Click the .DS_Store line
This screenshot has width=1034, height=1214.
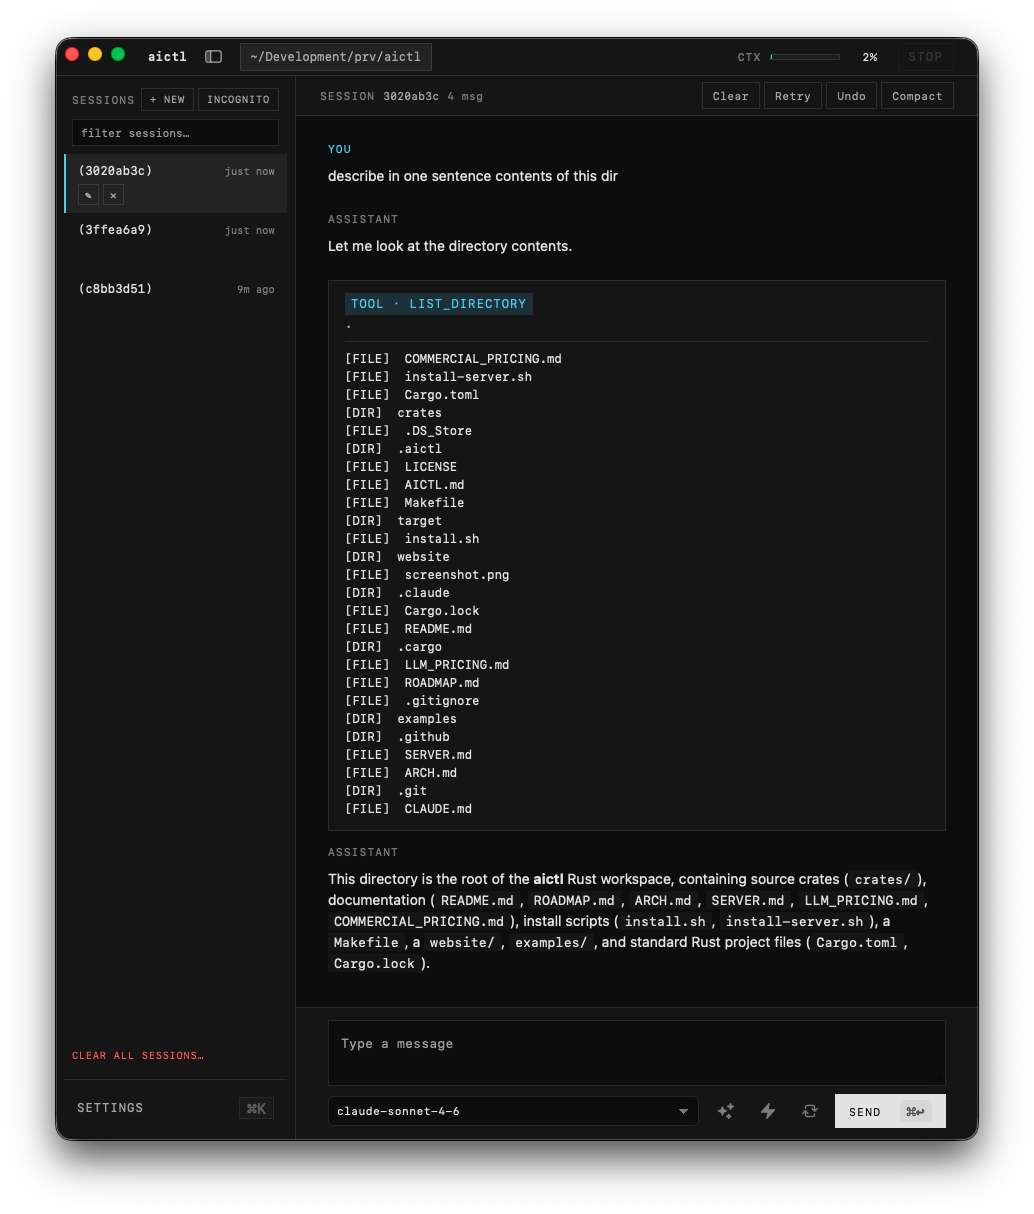coord(408,431)
